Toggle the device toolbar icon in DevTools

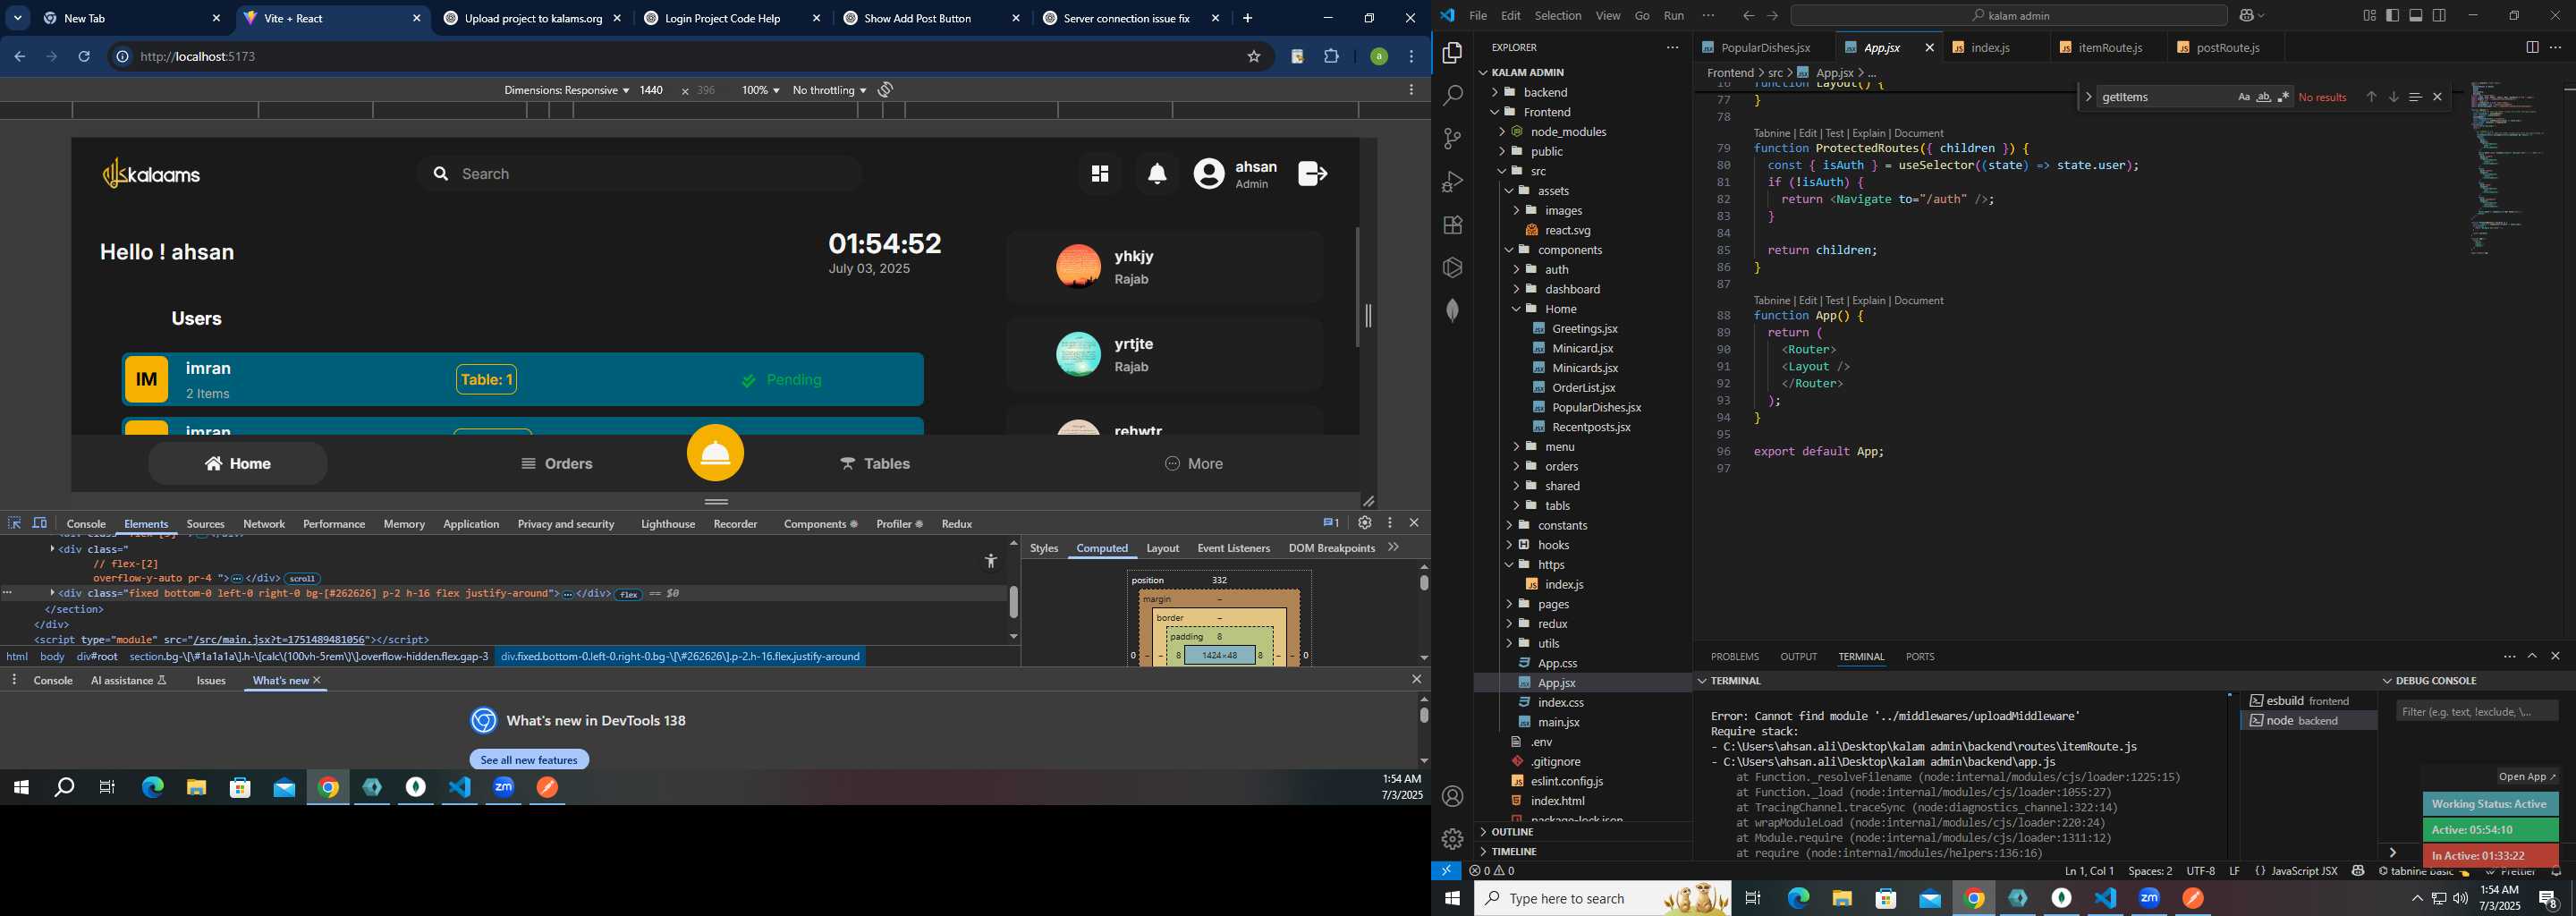pyautogui.click(x=40, y=523)
